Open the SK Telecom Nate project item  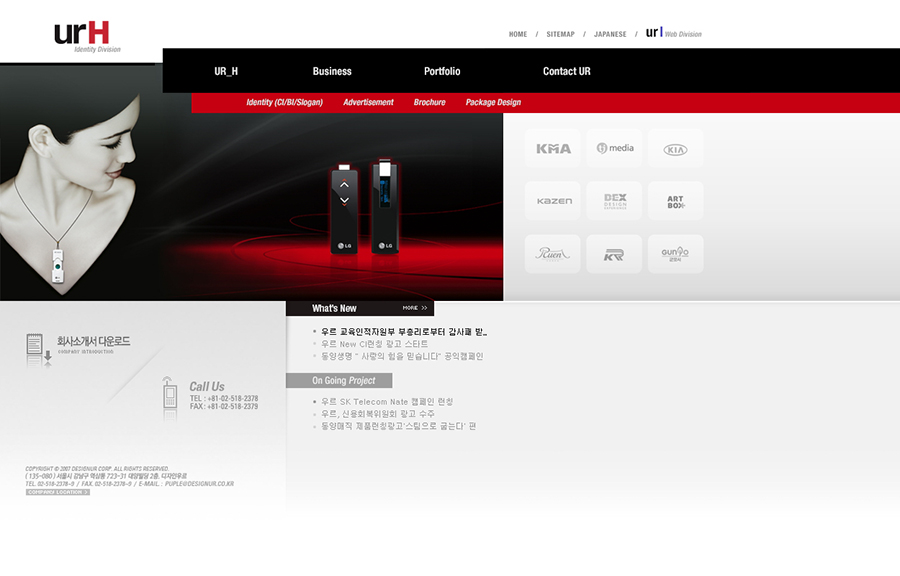[x=386, y=402]
